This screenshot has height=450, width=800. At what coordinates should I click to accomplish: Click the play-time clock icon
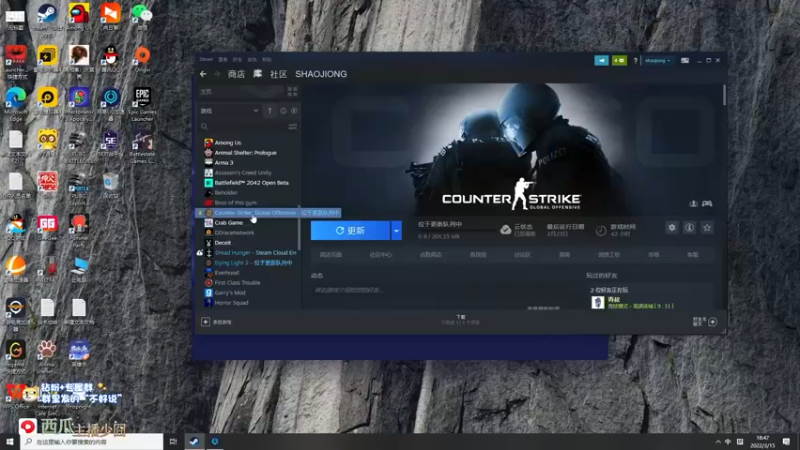(x=601, y=231)
